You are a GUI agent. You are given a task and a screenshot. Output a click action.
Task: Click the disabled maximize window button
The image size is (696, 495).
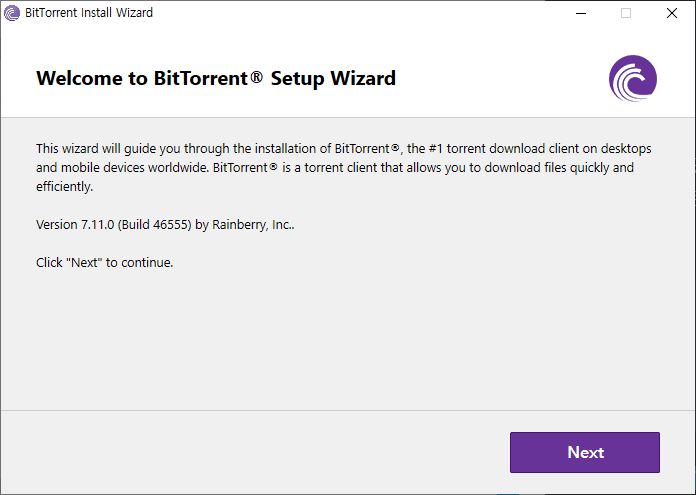(626, 13)
